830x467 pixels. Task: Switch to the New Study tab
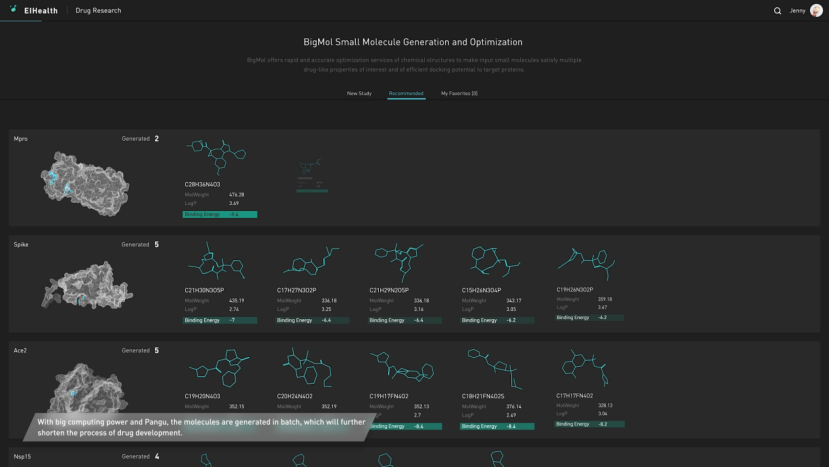359,93
